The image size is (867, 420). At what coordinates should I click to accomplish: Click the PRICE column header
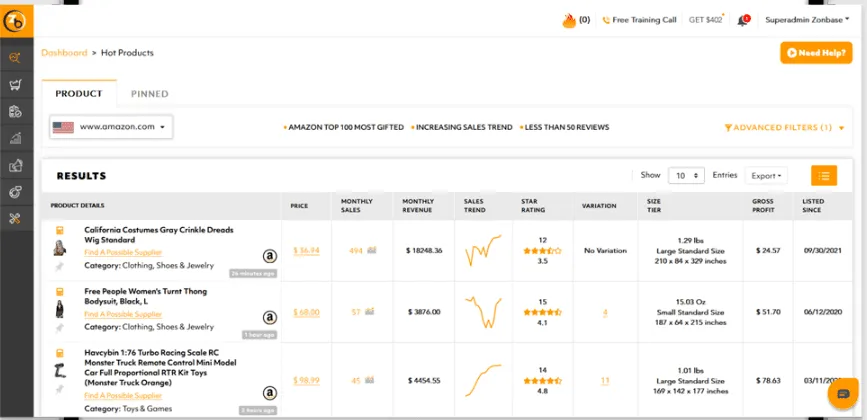coord(299,206)
